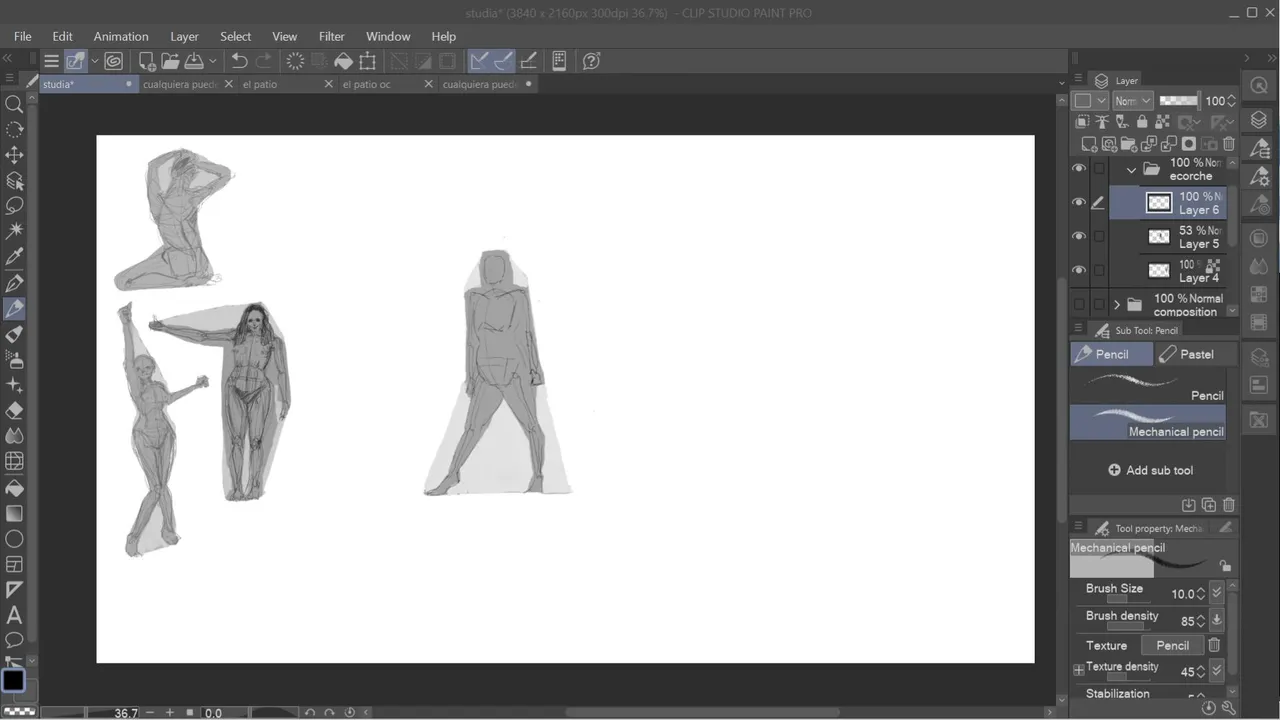Open the support question mark icon

click(x=591, y=61)
